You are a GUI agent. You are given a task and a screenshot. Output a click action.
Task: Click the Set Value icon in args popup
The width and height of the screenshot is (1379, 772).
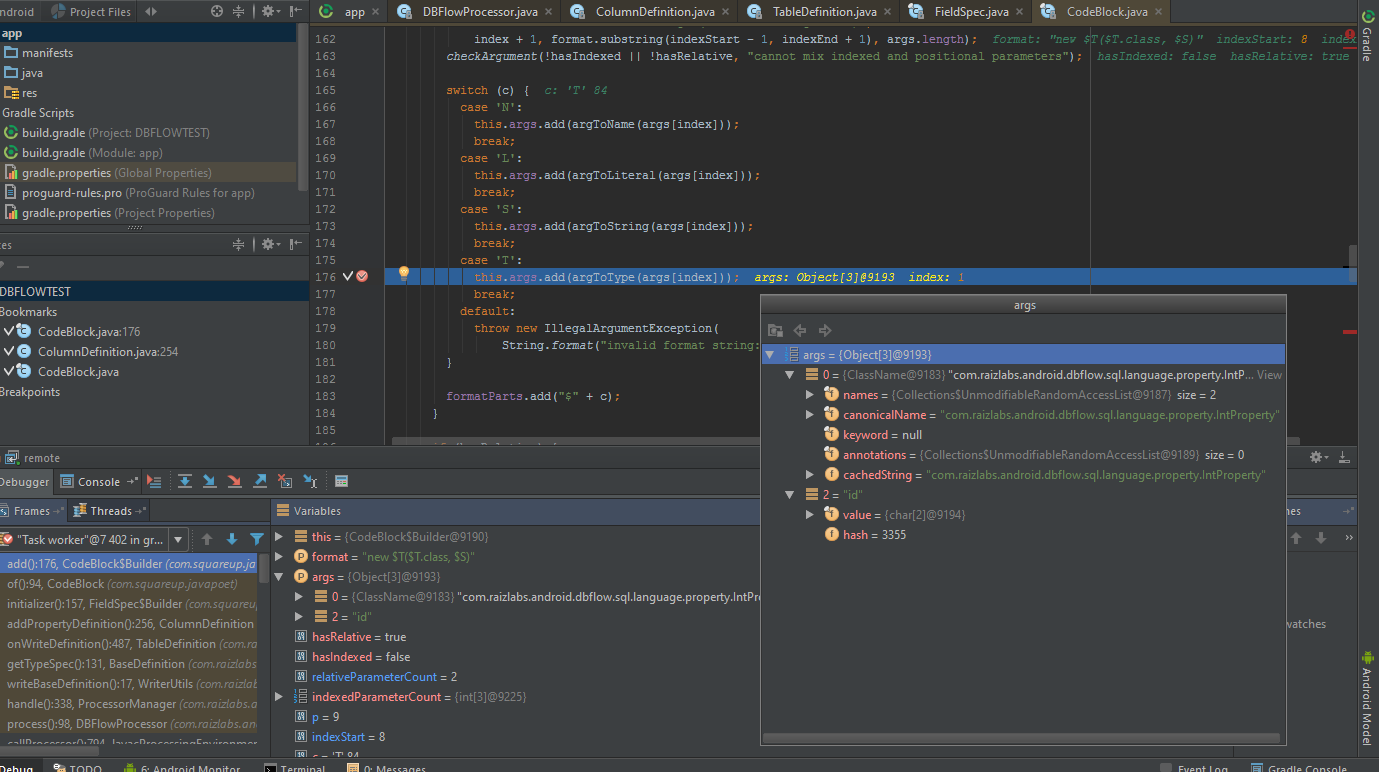pos(775,330)
